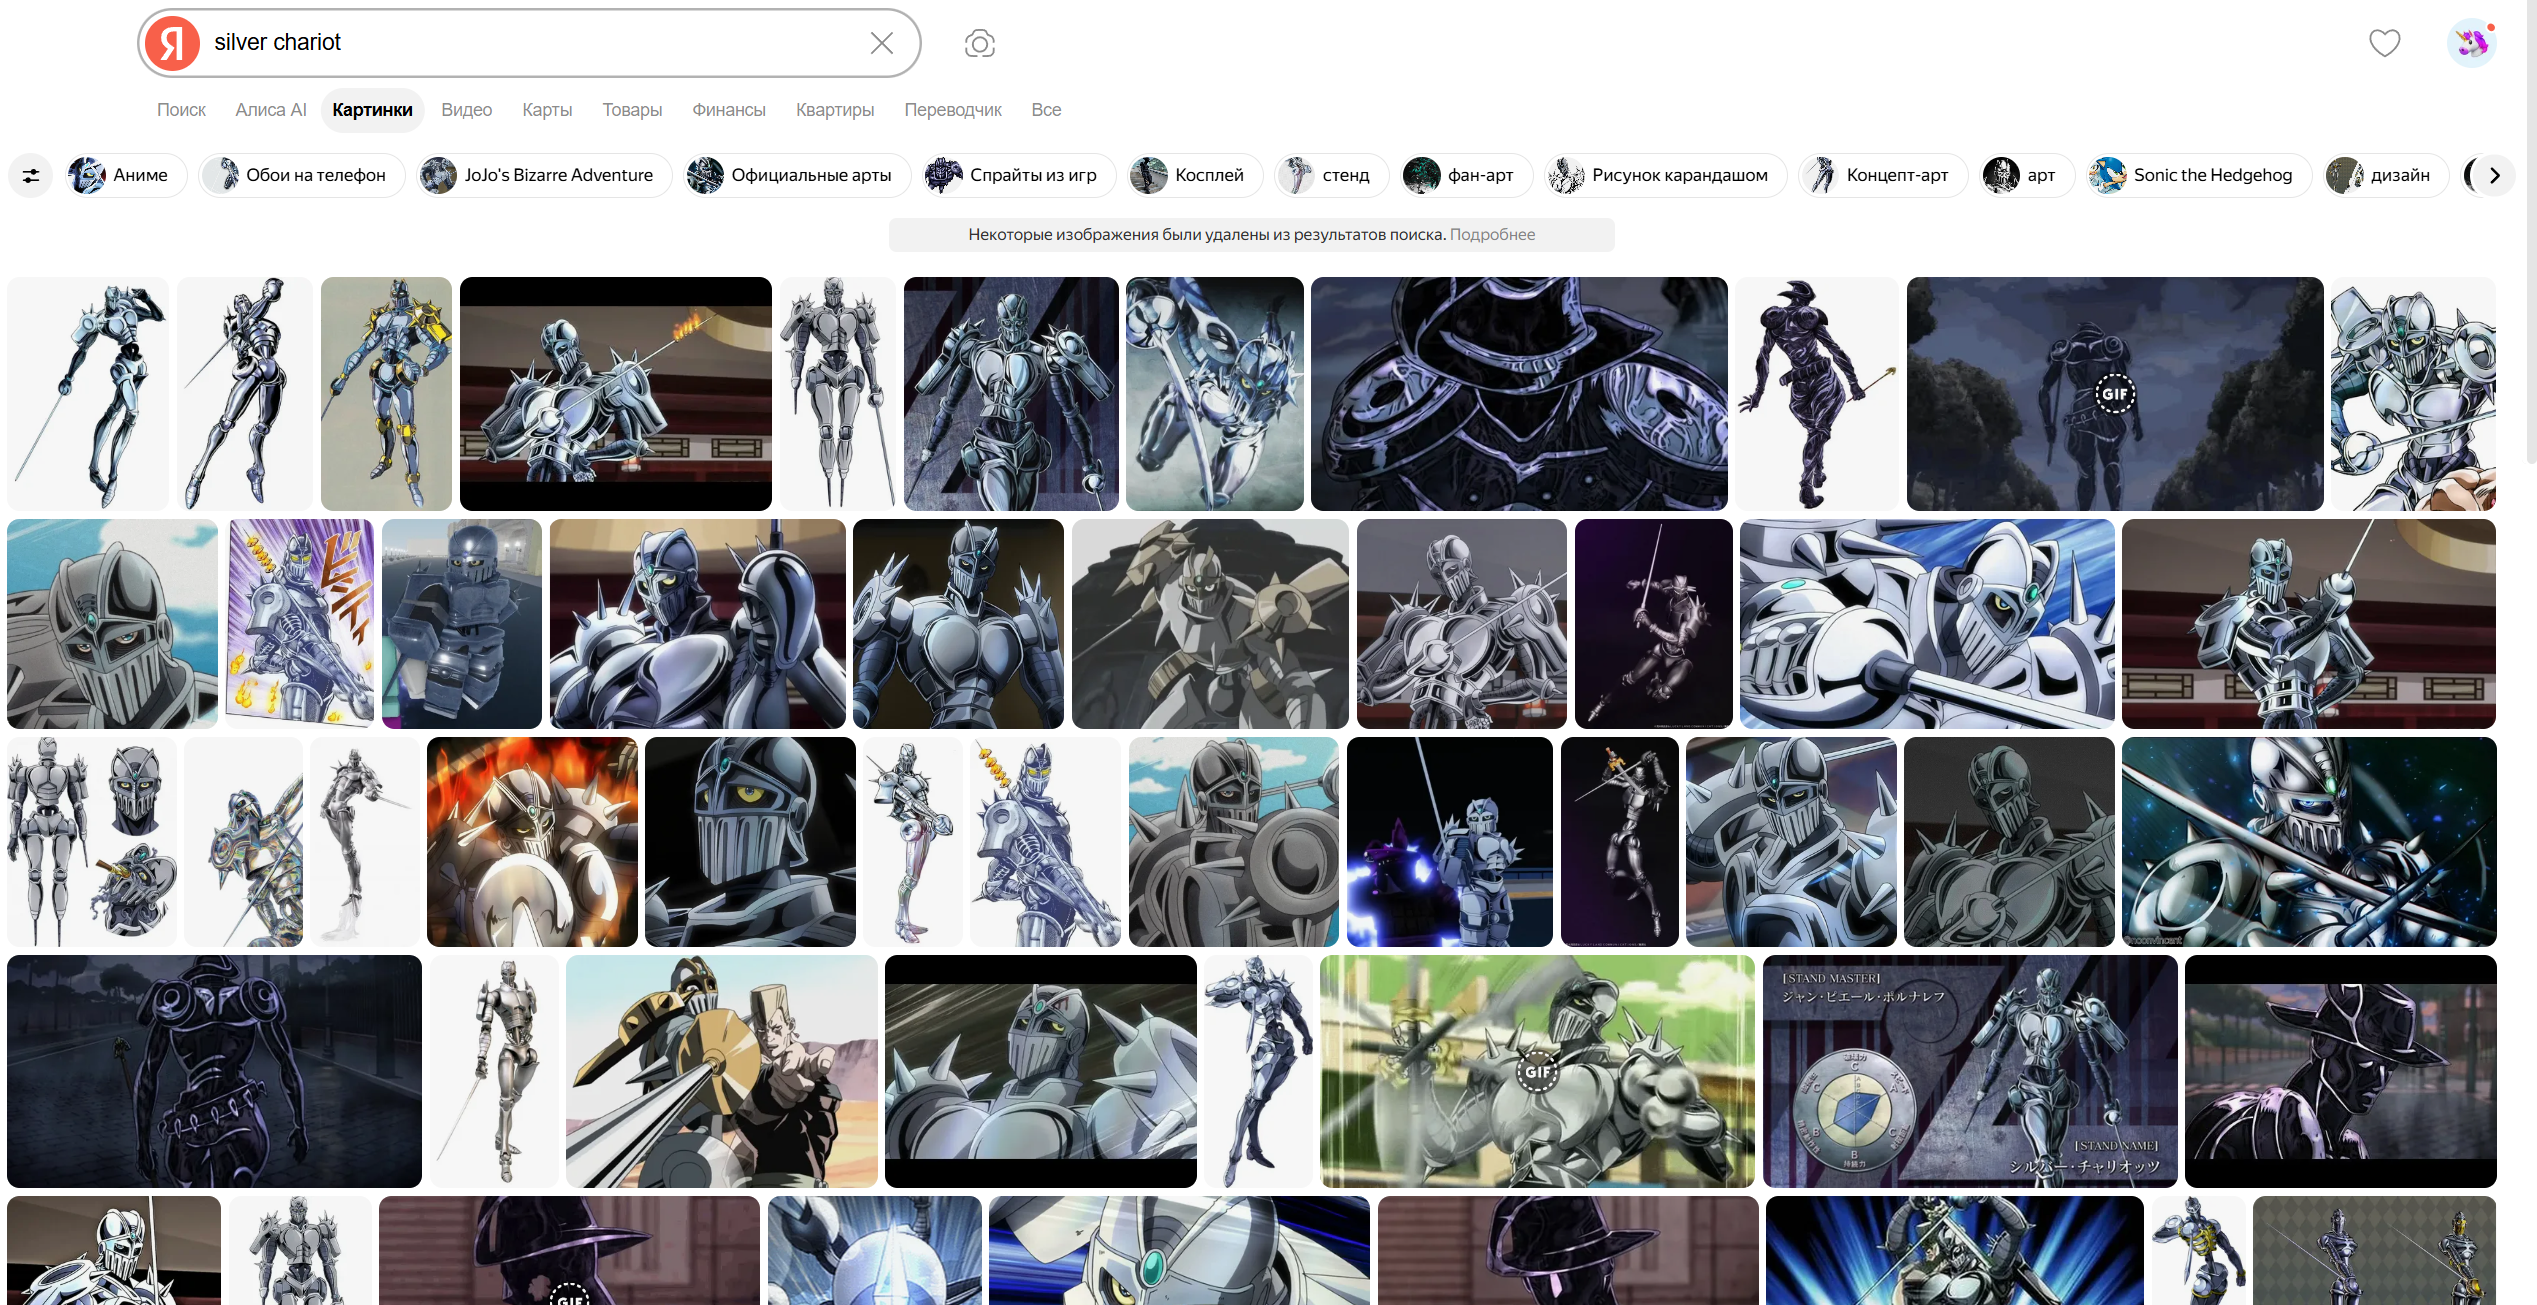Open the Все services menu
Image resolution: width=2537 pixels, height=1305 pixels.
click(x=1046, y=110)
